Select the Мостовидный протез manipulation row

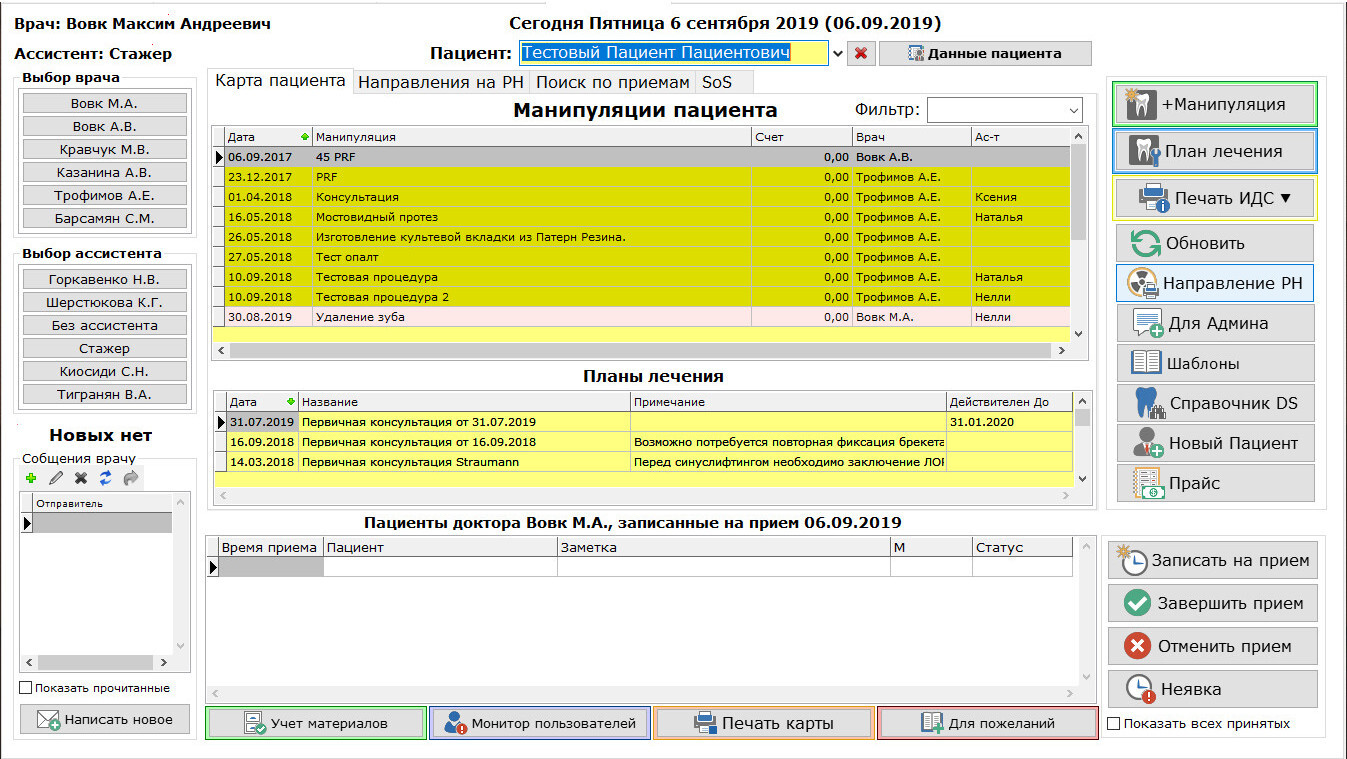coord(642,217)
